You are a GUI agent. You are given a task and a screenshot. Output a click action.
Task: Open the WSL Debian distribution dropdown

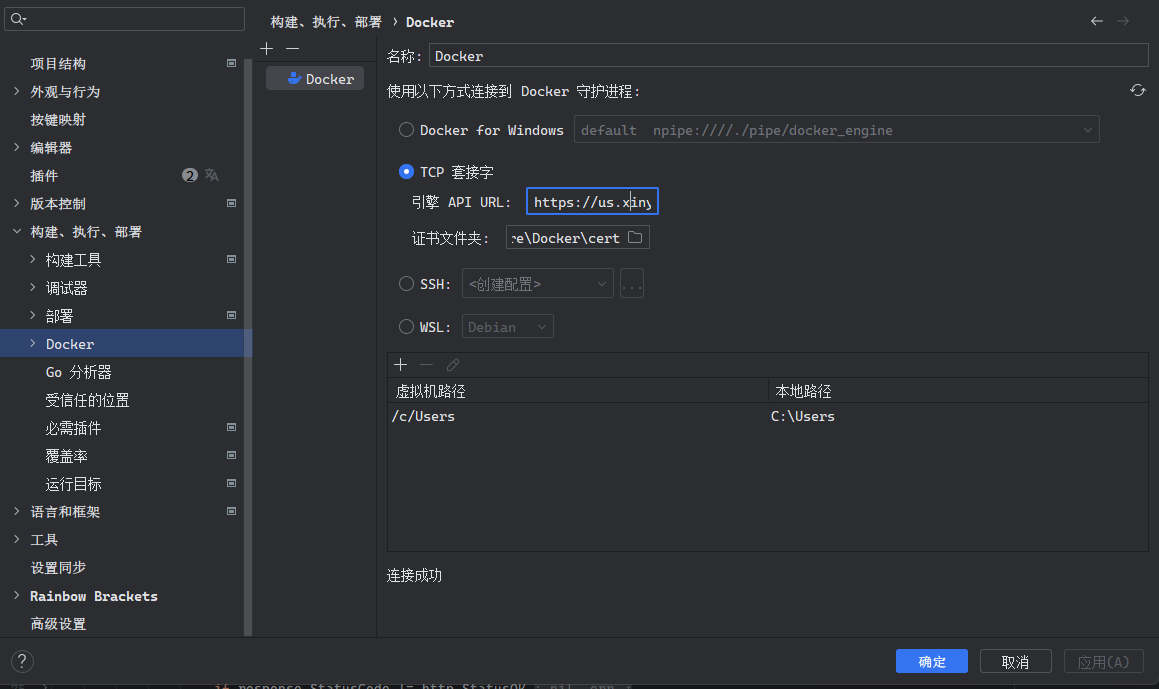point(508,327)
